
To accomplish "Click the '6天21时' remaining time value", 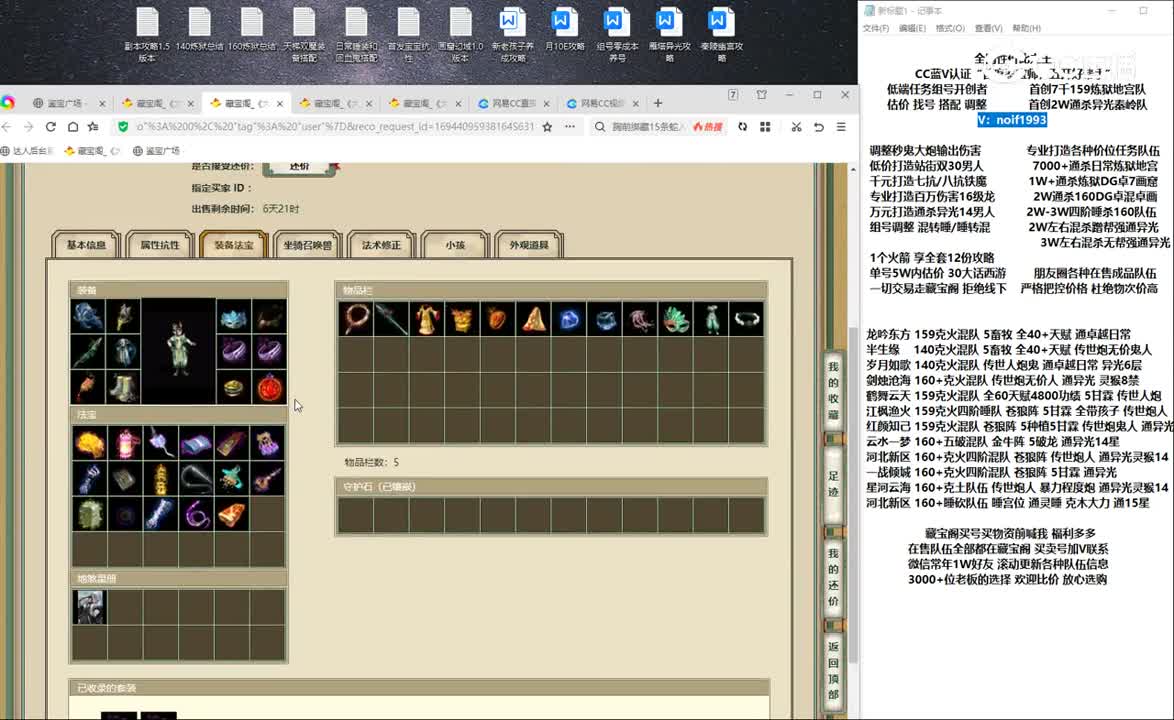I will click(x=281, y=209).
